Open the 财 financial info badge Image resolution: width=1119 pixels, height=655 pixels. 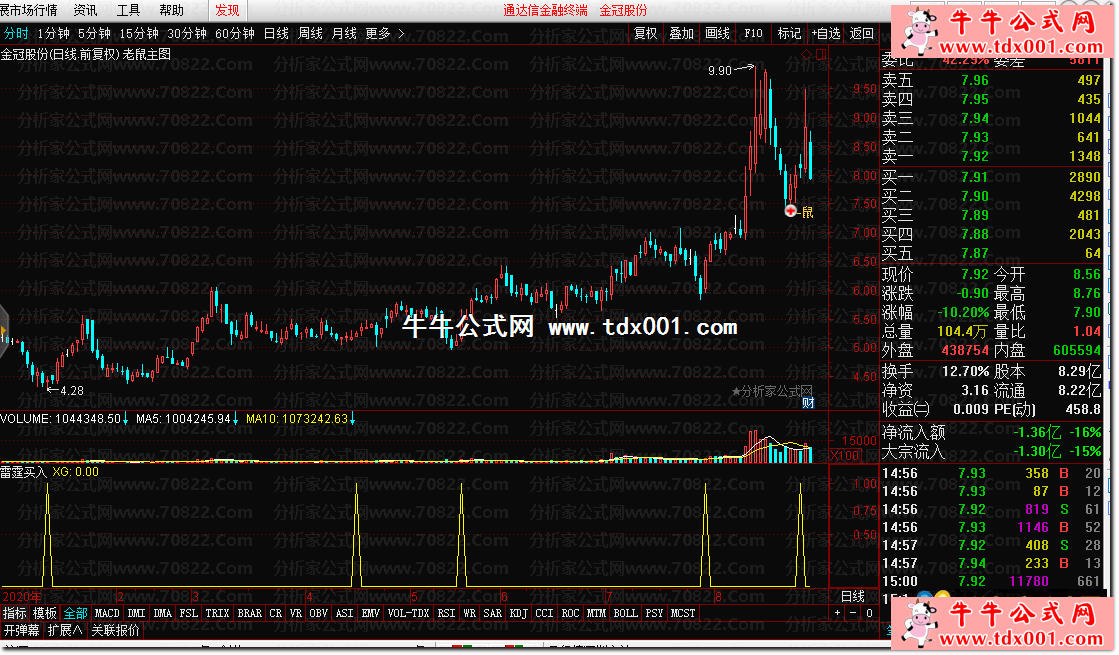(808, 403)
